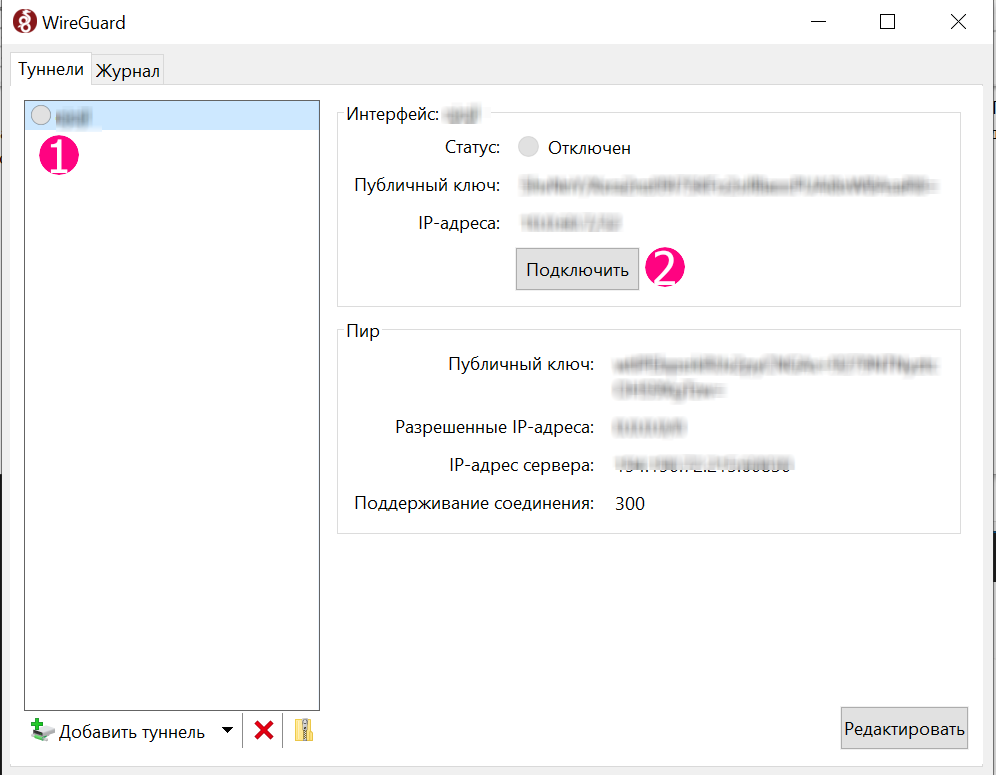Select the tunnel row in the list
996x775 pixels.
(x=172, y=116)
